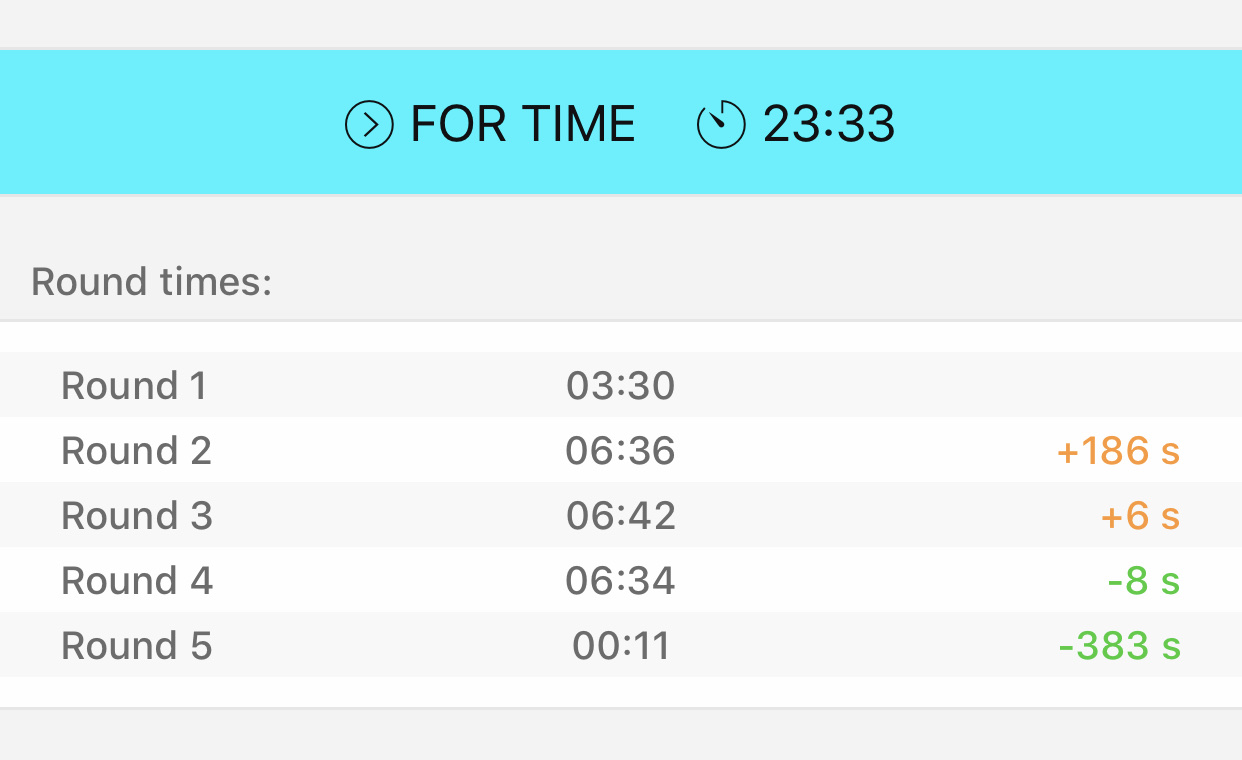1242x760 pixels.
Task: Select the Round 1 row label
Action: pyautogui.click(x=134, y=386)
